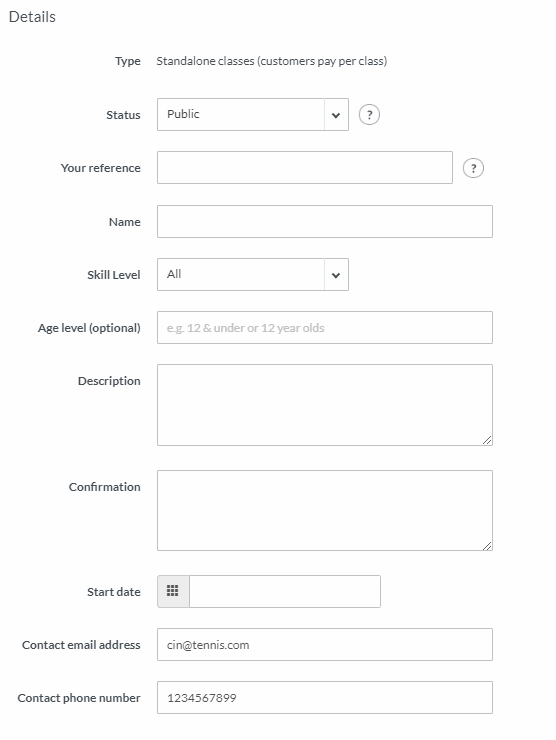Click into the Name input field

(x=325, y=221)
